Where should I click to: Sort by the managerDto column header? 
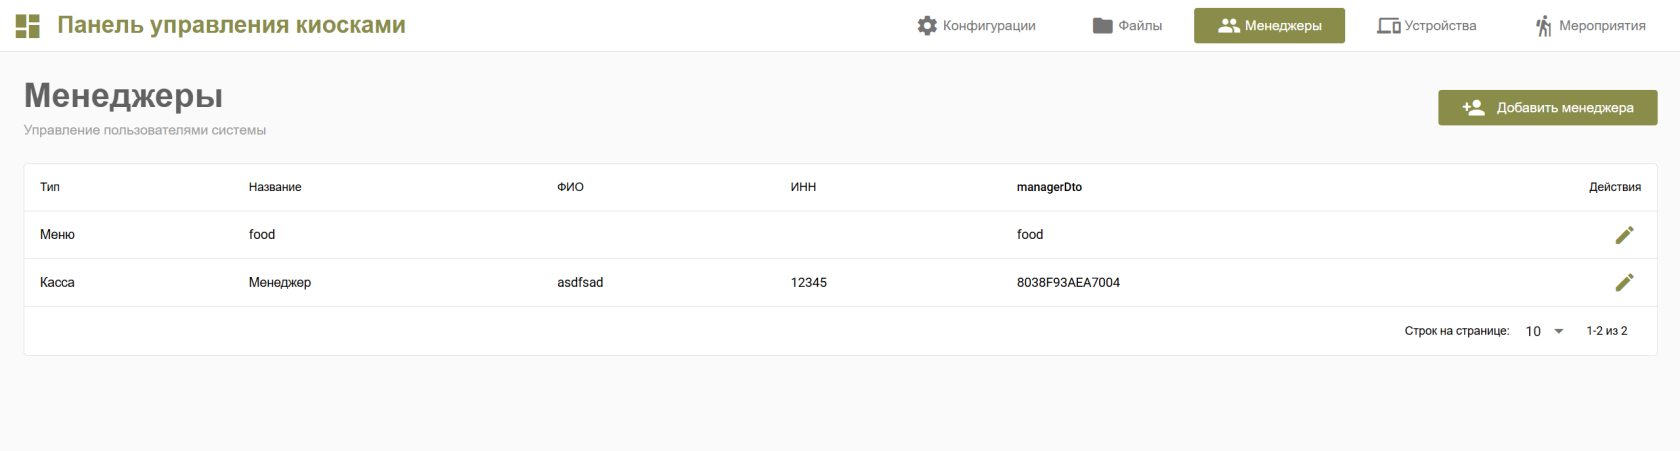click(x=1049, y=187)
